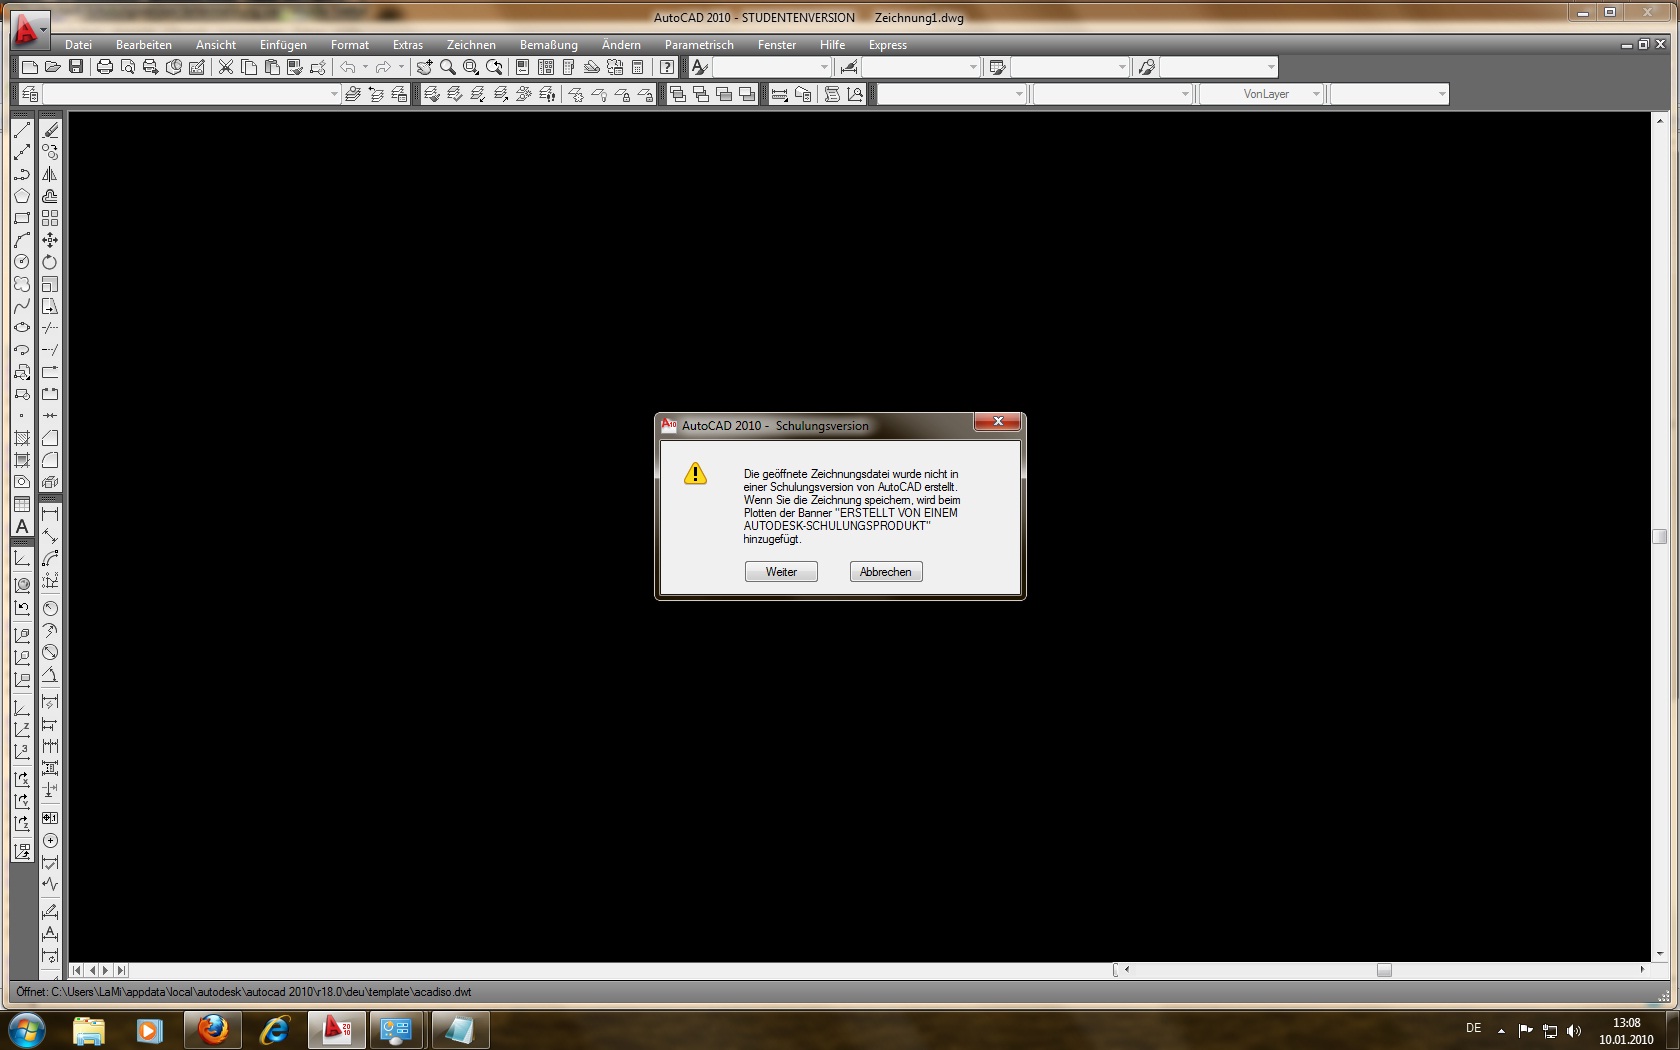Viewport: 1680px width, 1050px height.
Task: Open the AutoCAD application menu button
Action: pyautogui.click(x=29, y=30)
